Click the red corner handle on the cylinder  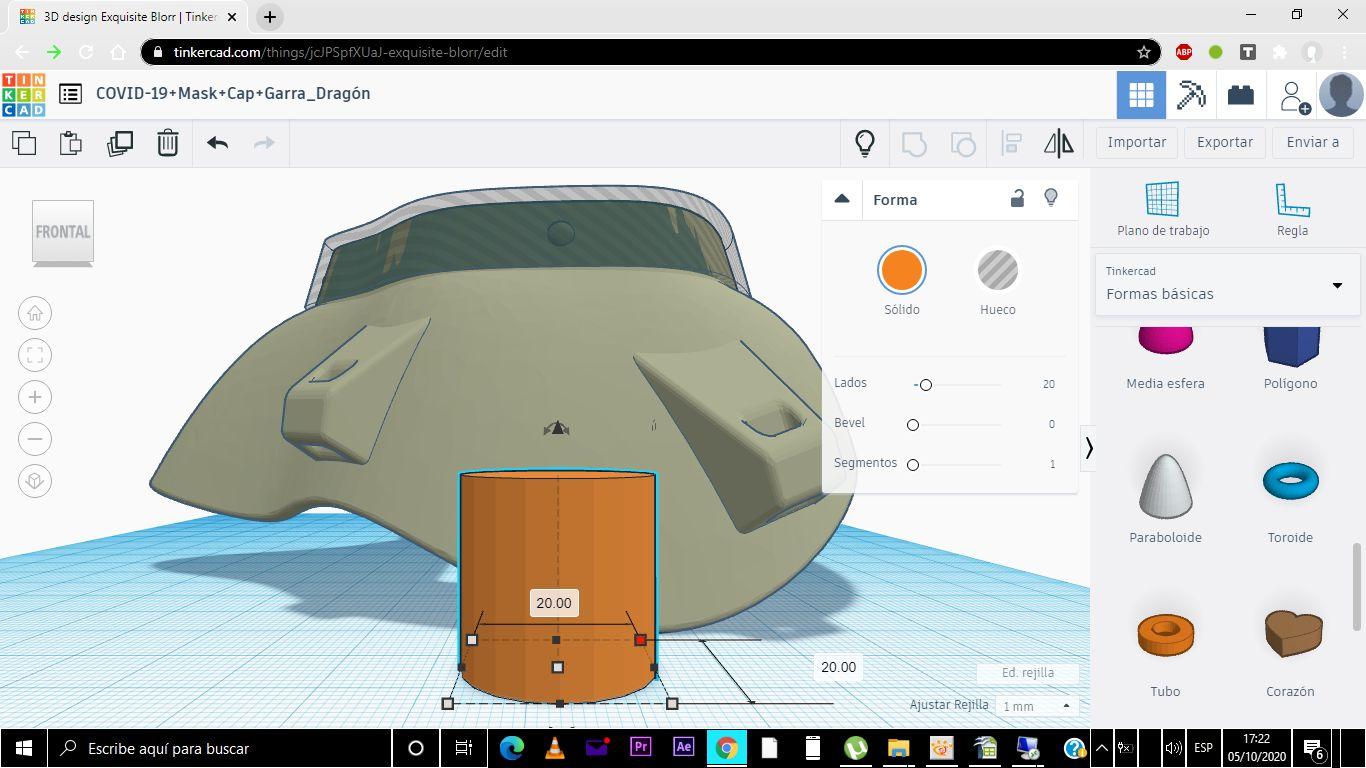640,640
